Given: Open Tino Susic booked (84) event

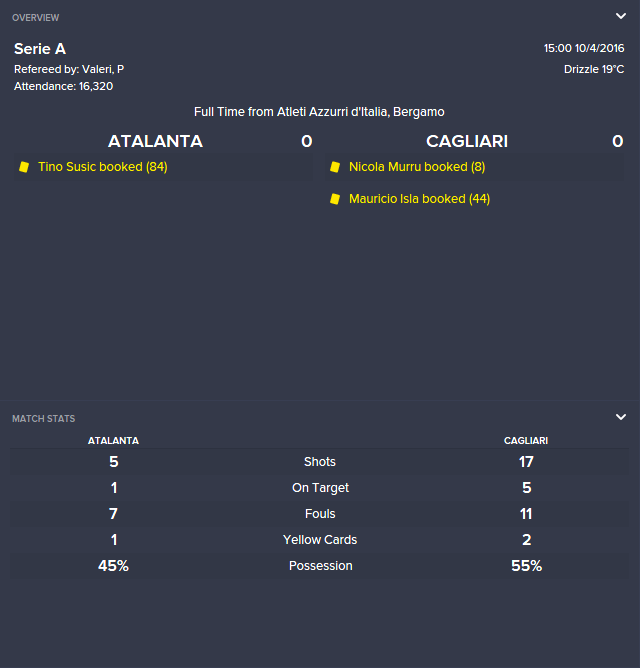Looking at the screenshot, I should pos(102,167).
